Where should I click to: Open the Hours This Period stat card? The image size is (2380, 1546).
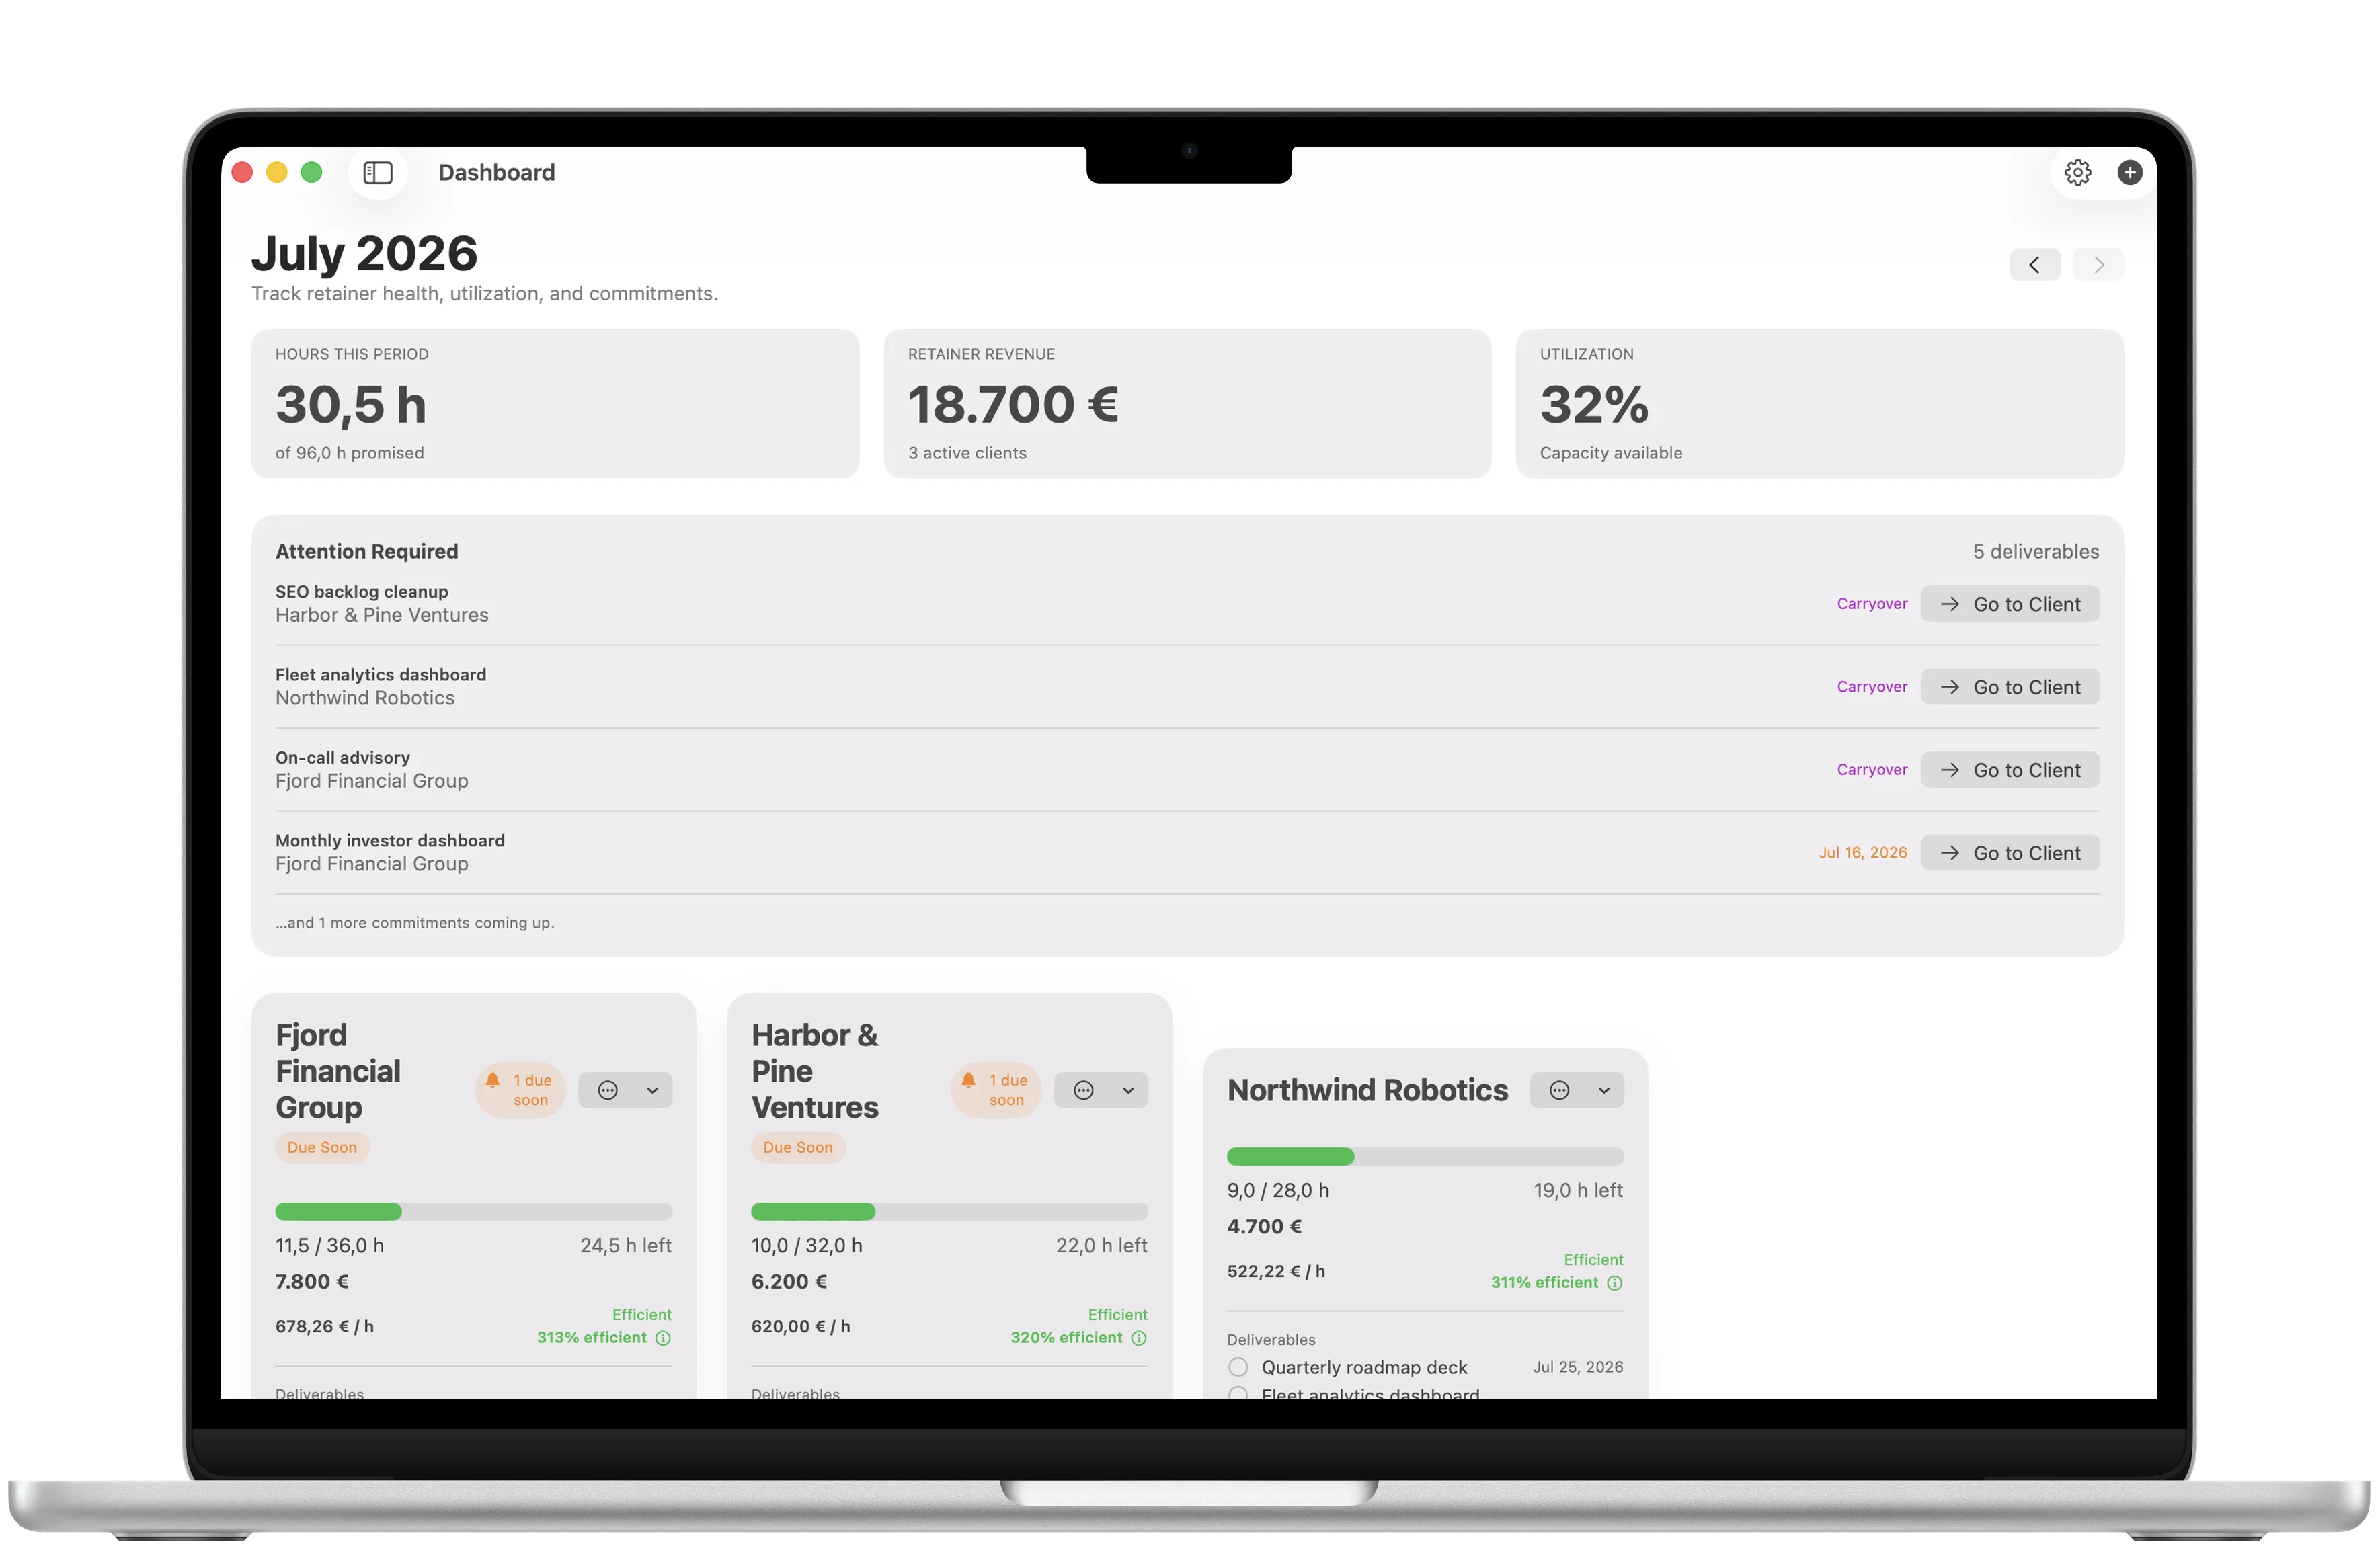[x=555, y=404]
